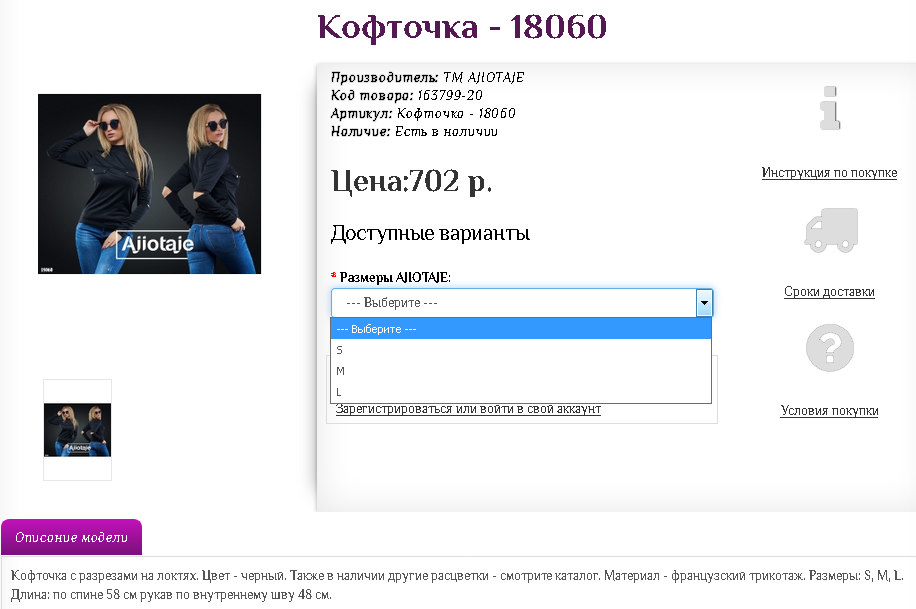916x609 pixels.
Task: Click the manufacturer name TM AJIOTAJE
Action: click(x=483, y=78)
